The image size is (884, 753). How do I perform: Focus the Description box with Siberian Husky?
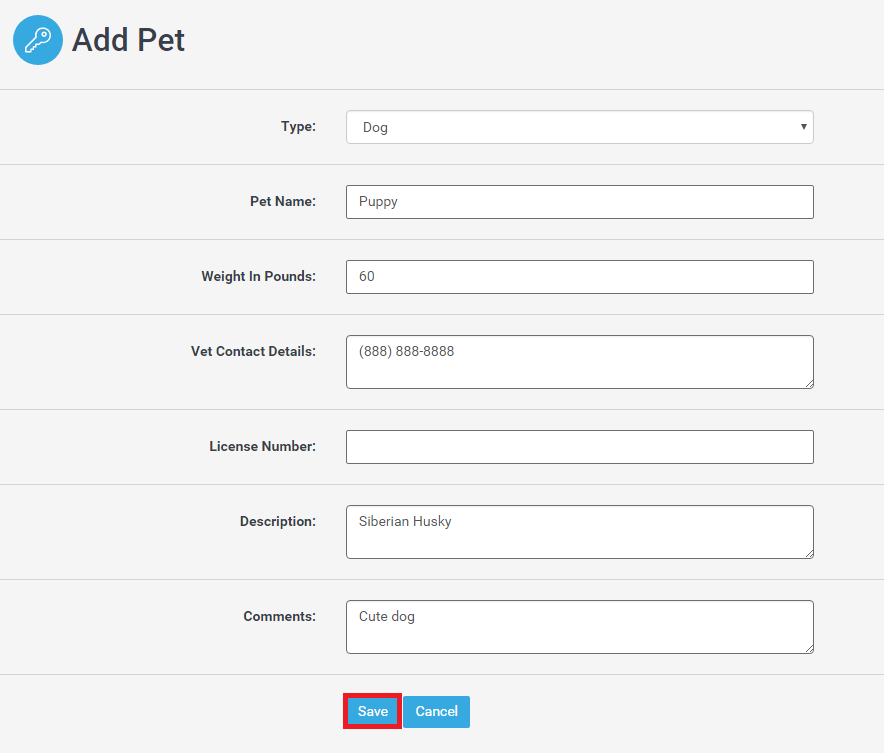[x=579, y=531]
